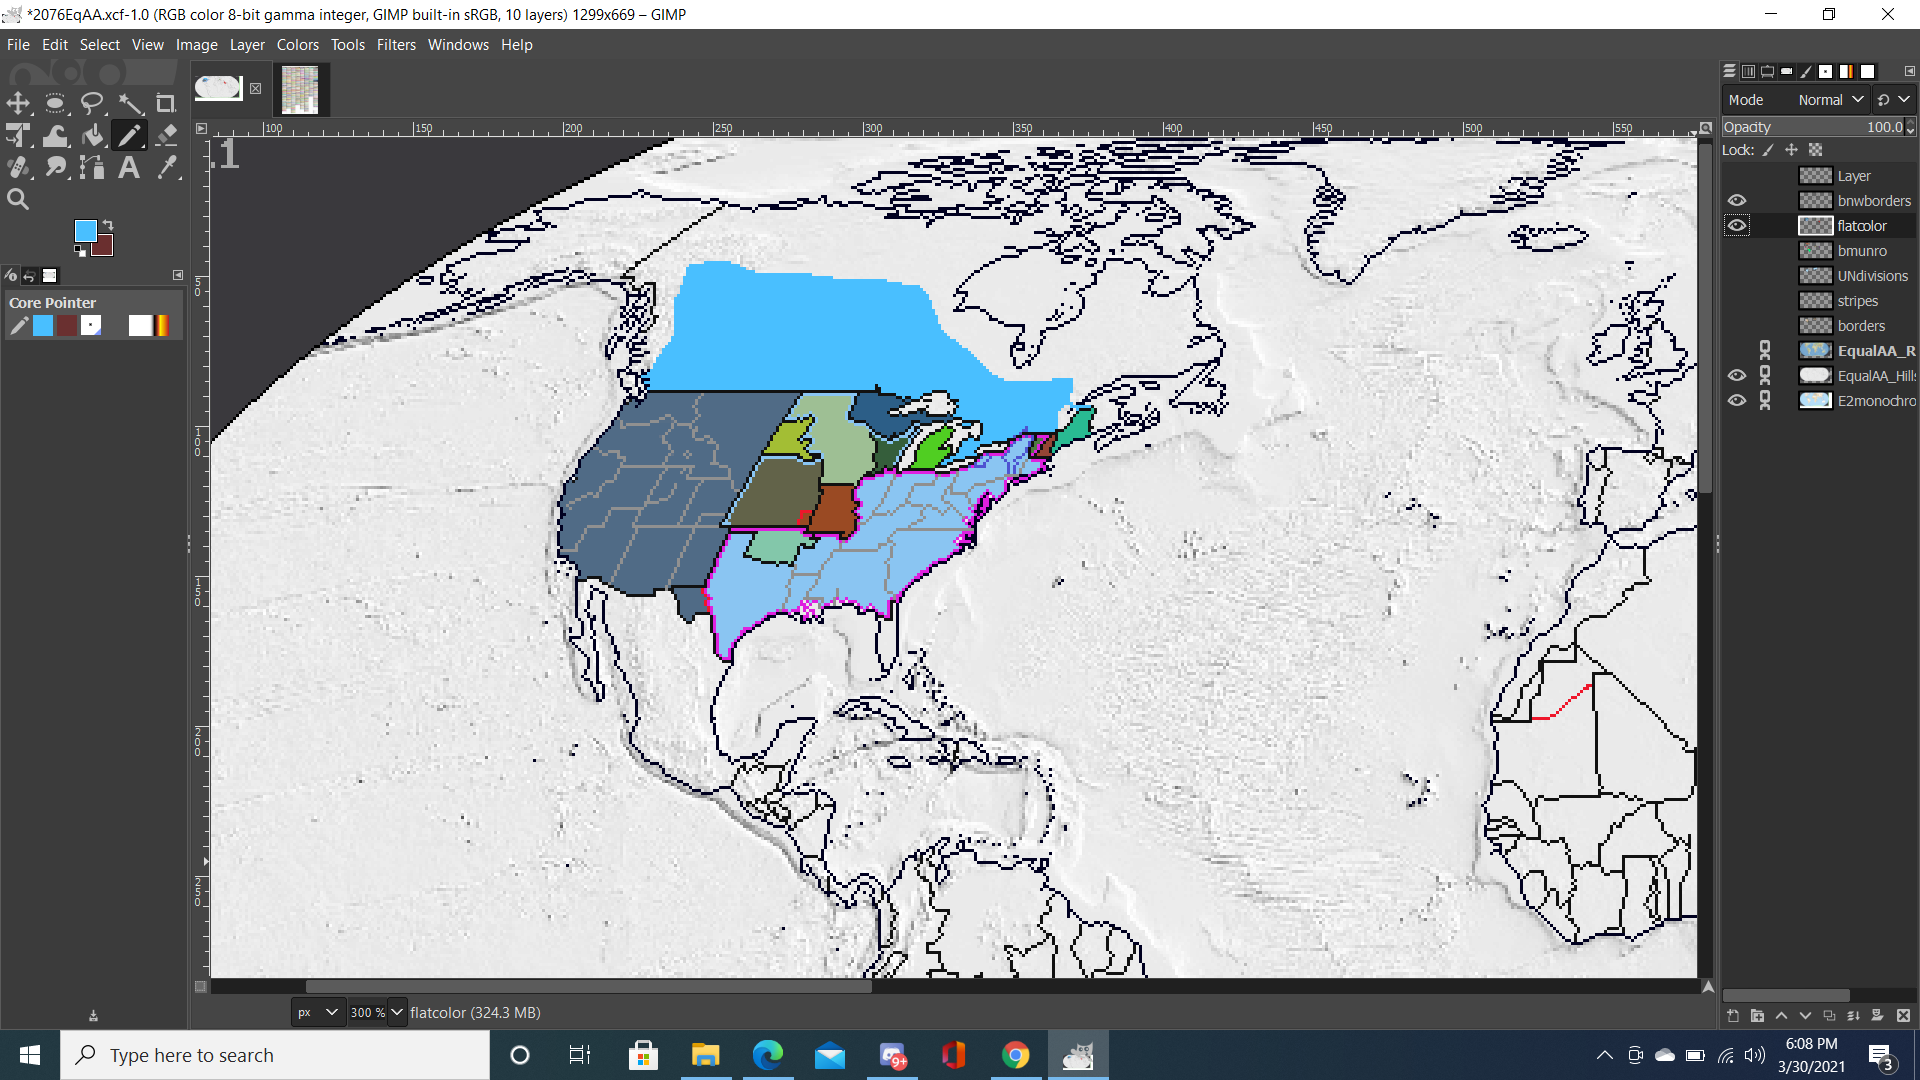Select the Color Picker eyedropper tool
The image size is (1920, 1080).
tap(166, 168)
